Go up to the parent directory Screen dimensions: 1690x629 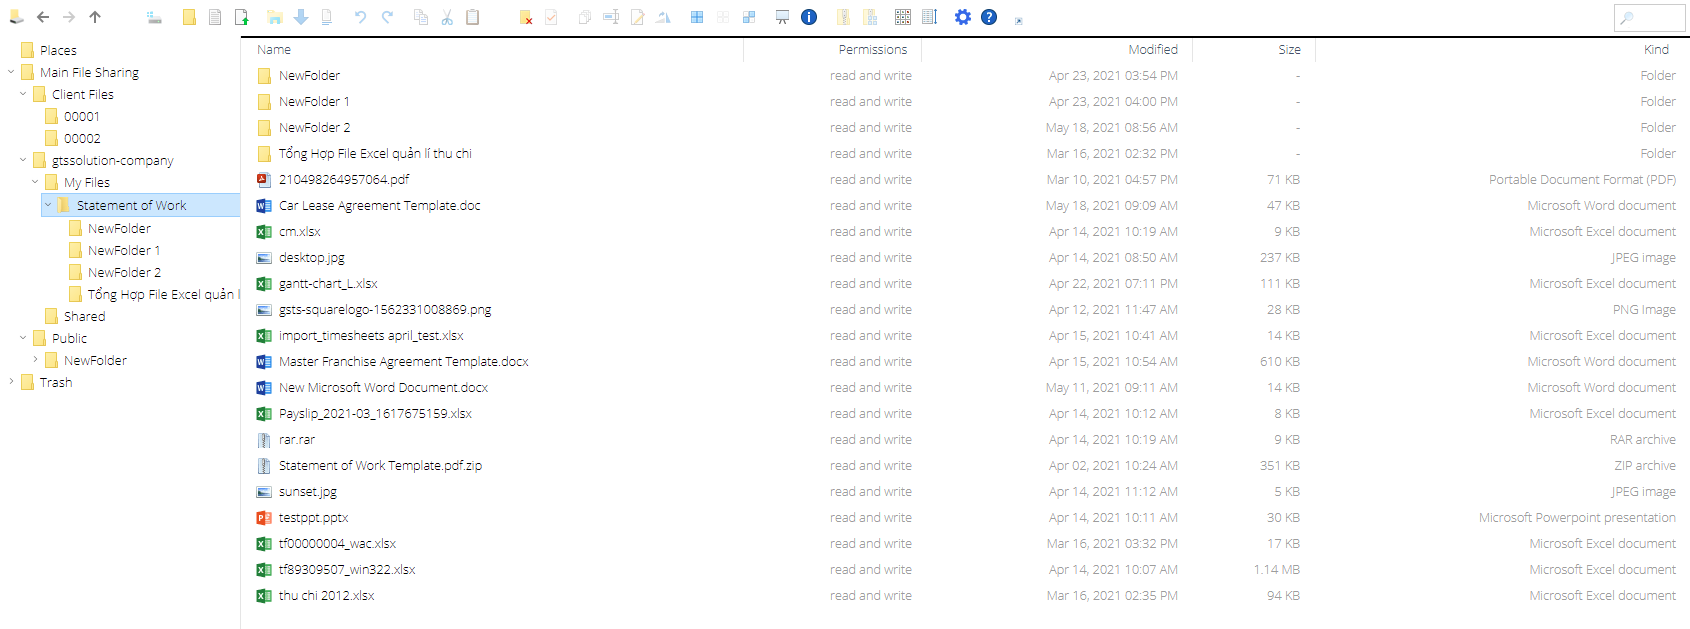[95, 17]
